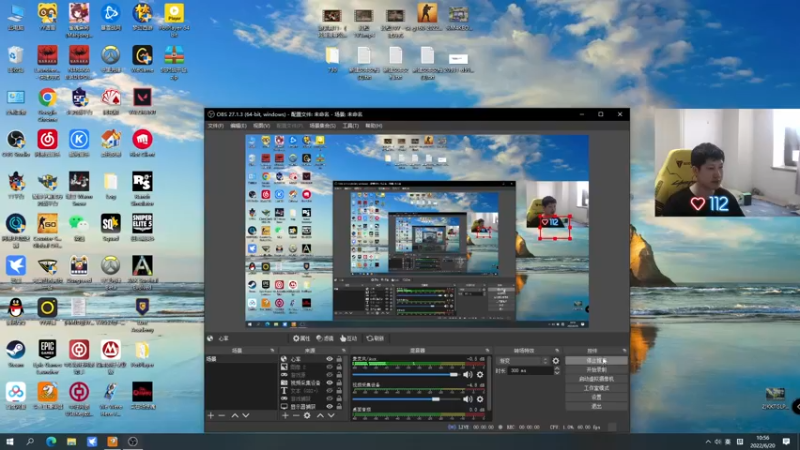Click the gear icon in Sources panel bottom toolbar
The image size is (800, 450).
[307, 415]
